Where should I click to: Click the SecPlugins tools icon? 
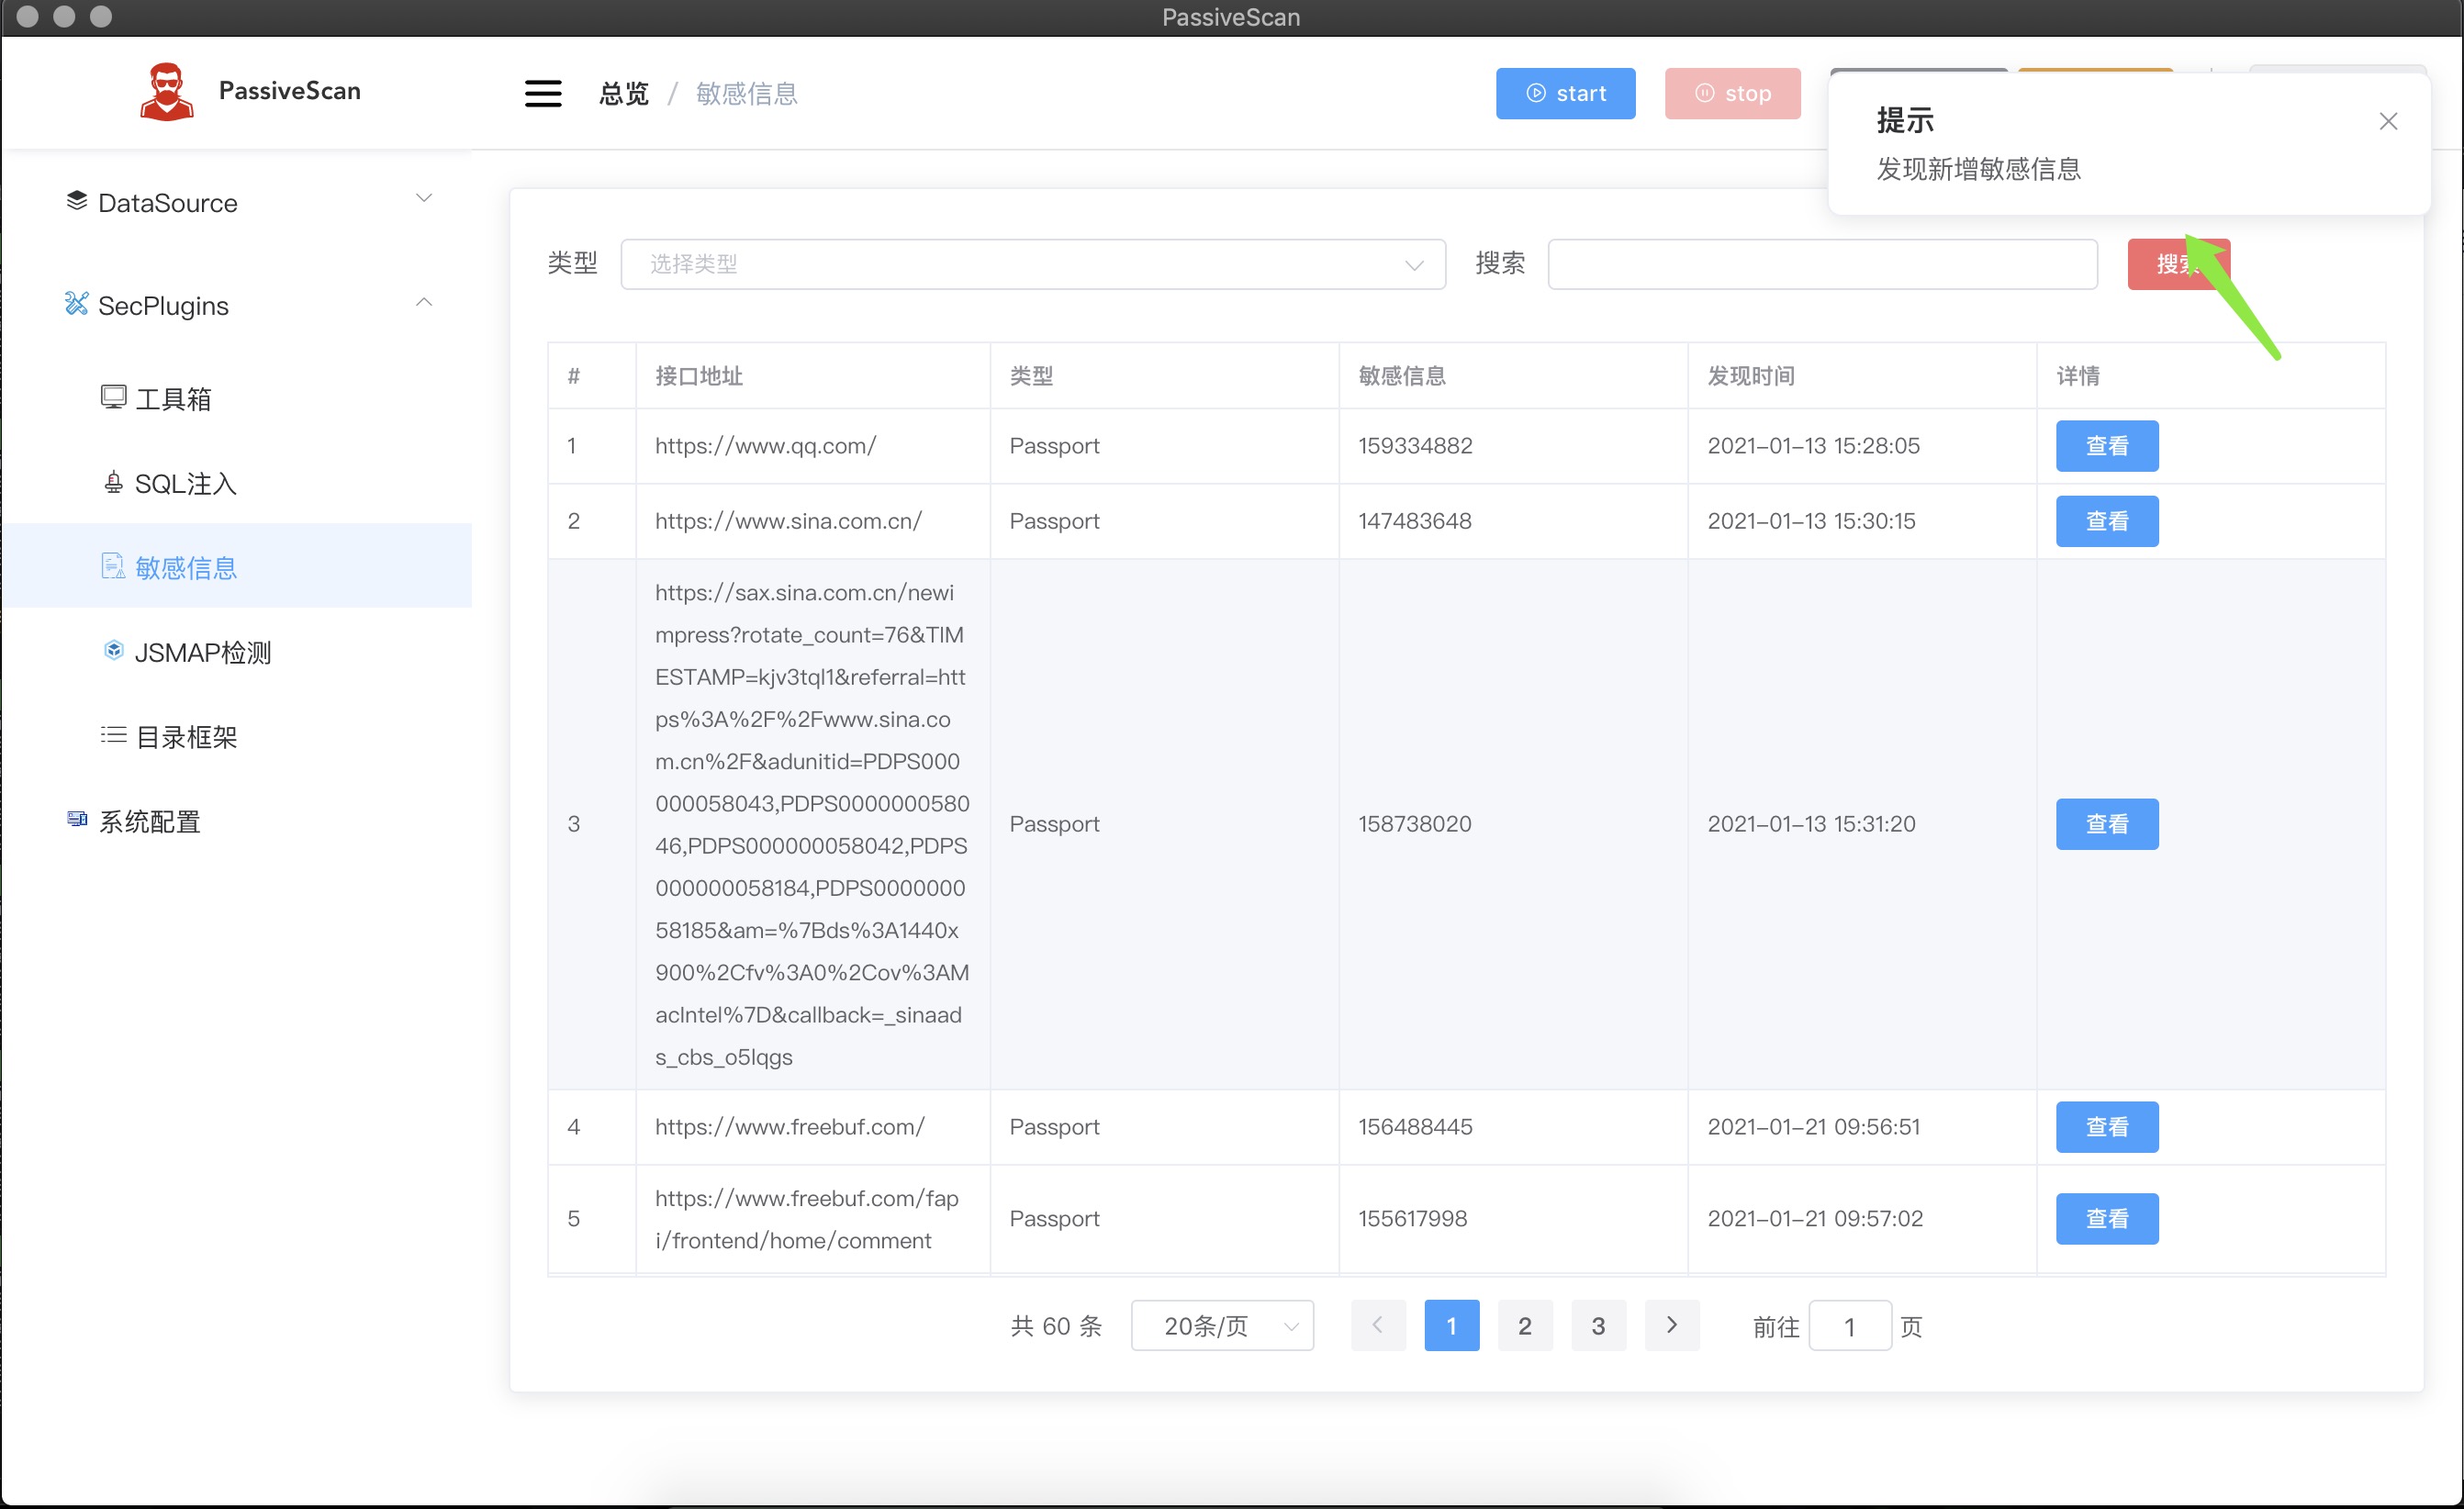(x=77, y=304)
